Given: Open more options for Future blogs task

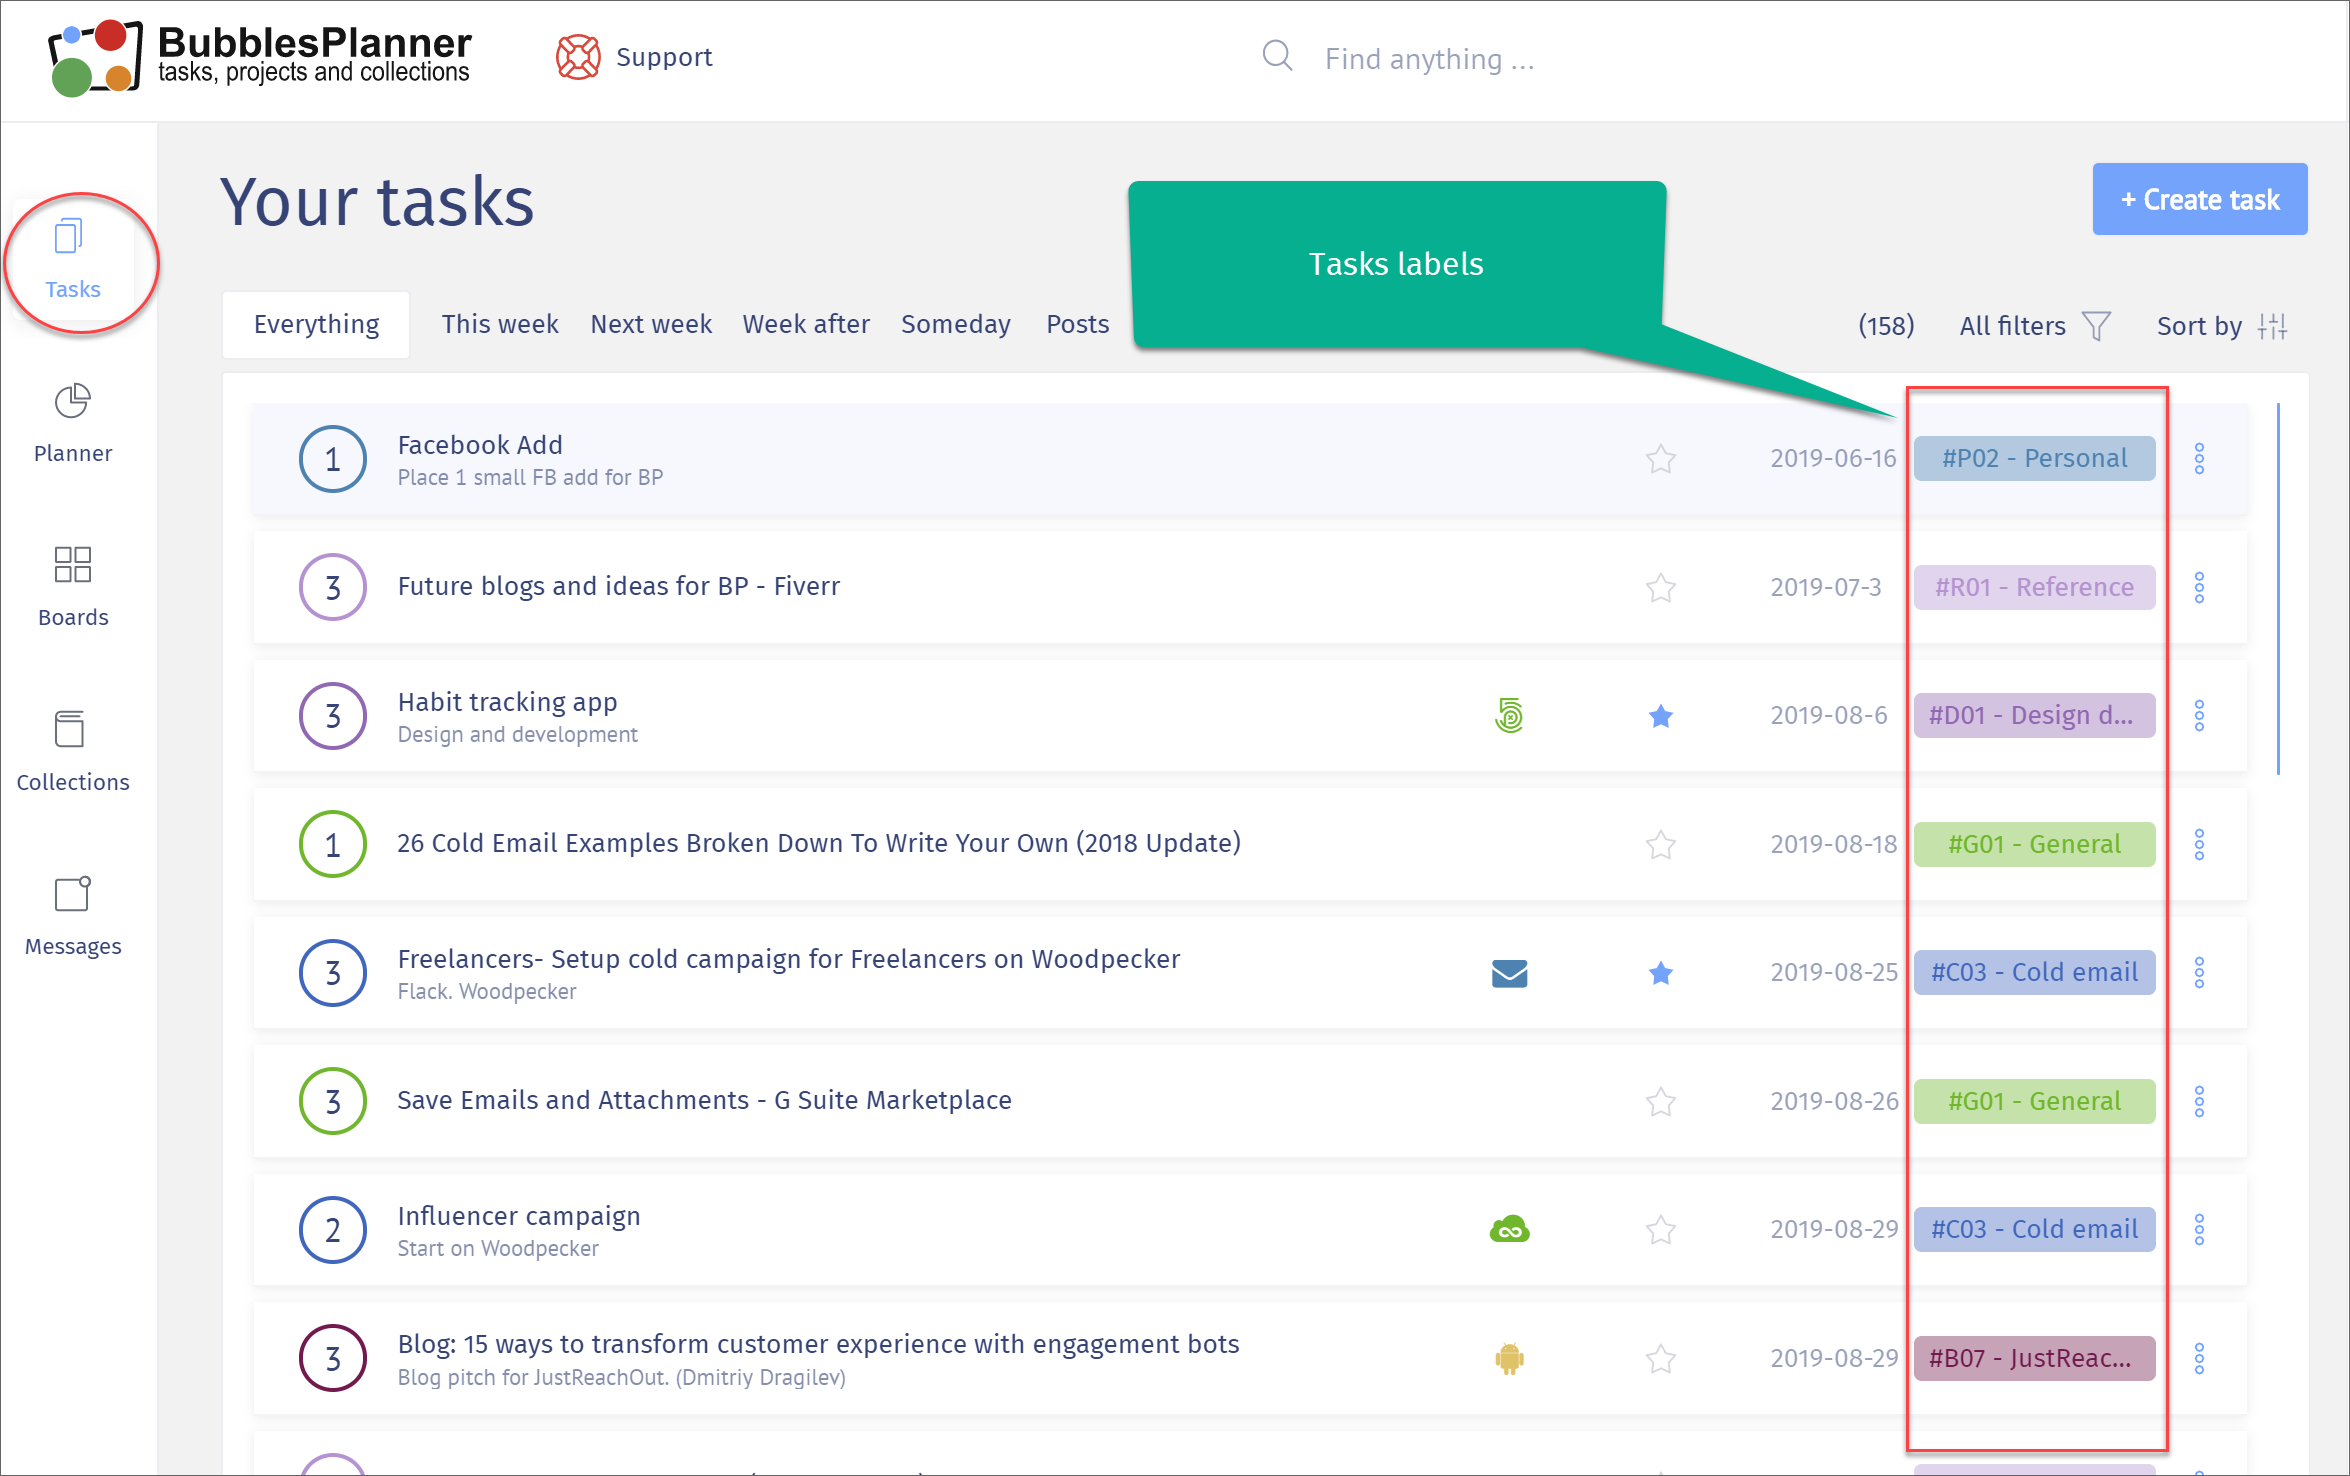Looking at the screenshot, I should (x=2199, y=587).
